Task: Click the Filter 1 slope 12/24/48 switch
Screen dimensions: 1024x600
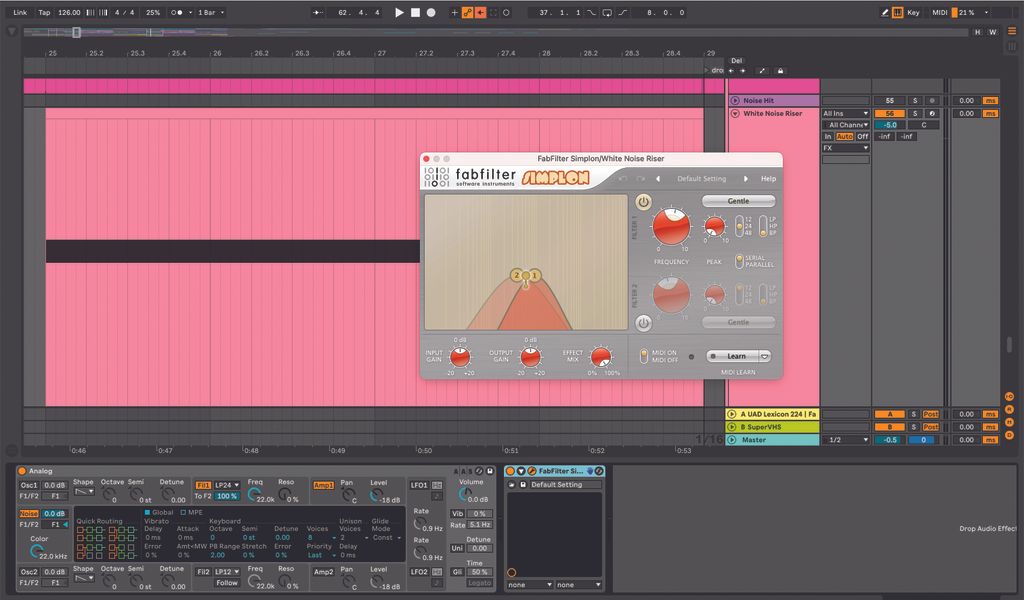Action: coord(739,226)
